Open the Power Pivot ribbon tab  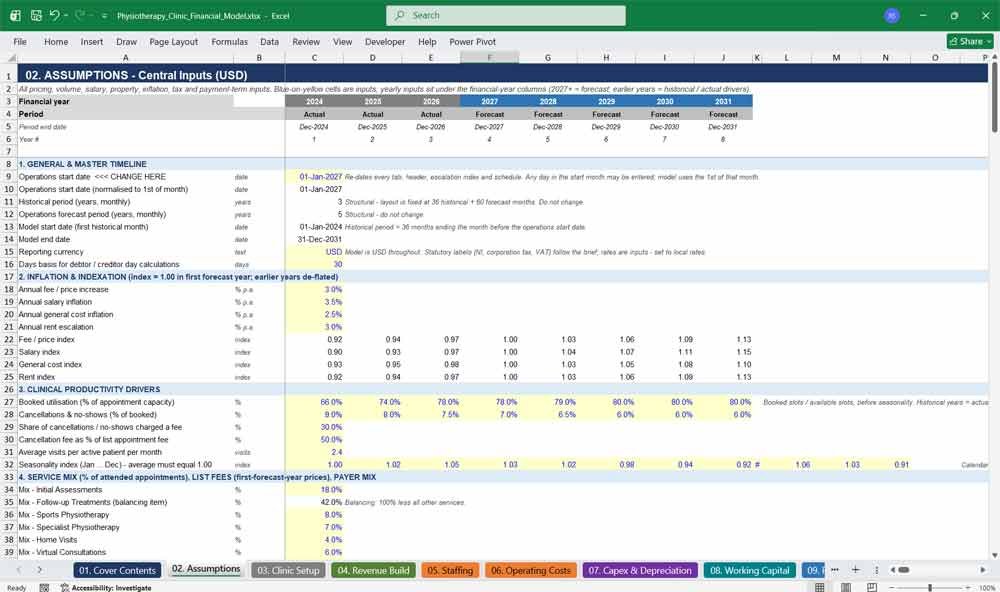473,41
